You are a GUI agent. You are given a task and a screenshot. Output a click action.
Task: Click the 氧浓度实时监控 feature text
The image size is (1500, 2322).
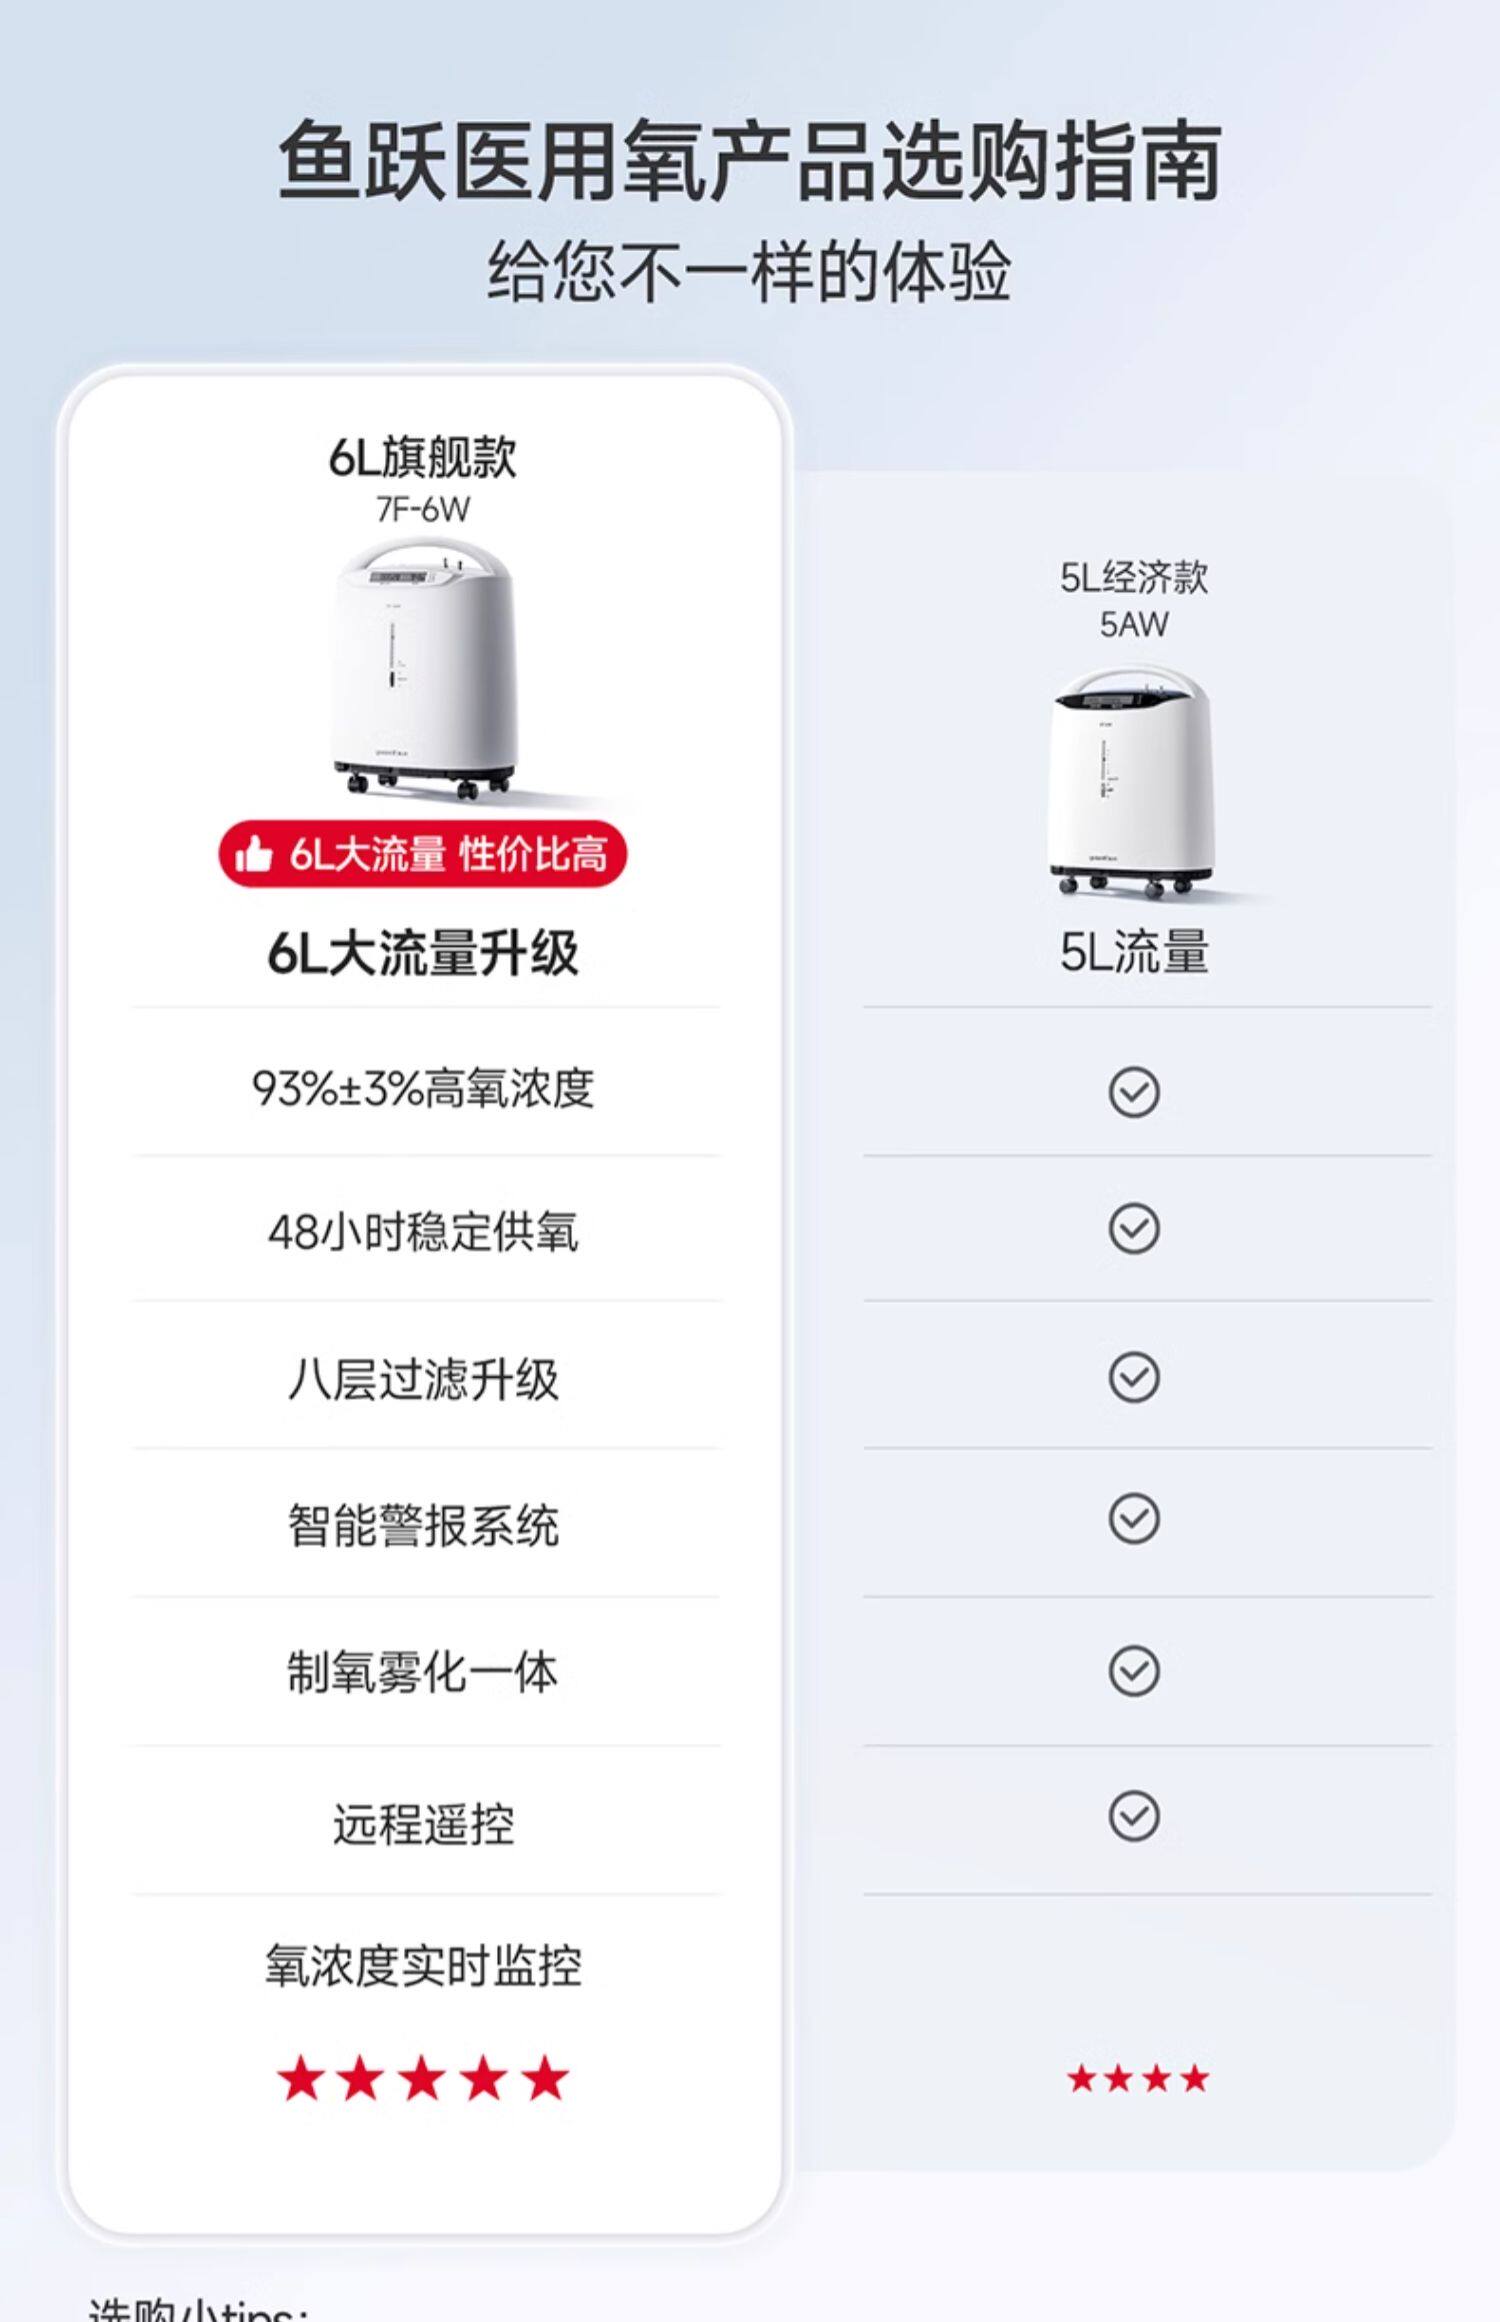(x=423, y=1965)
